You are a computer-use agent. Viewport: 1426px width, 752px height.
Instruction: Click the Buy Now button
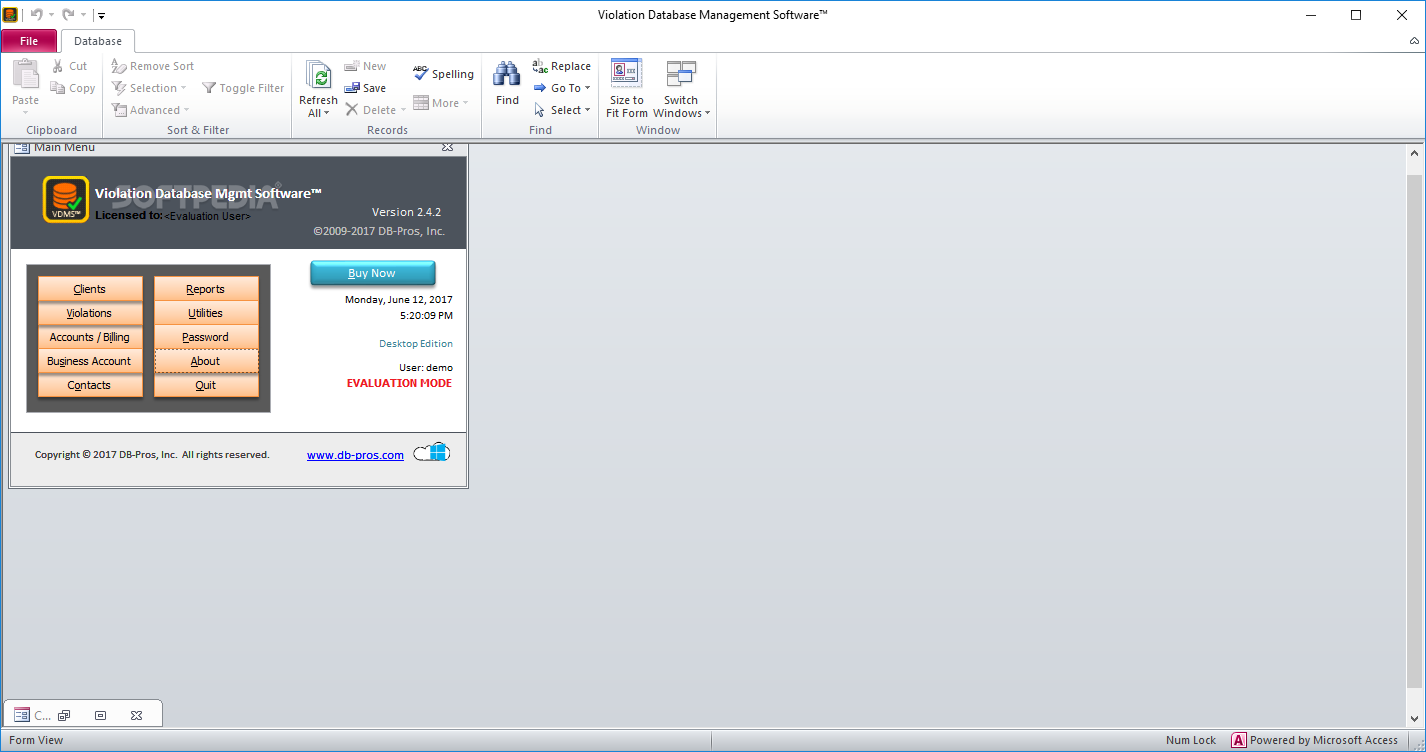coord(372,273)
